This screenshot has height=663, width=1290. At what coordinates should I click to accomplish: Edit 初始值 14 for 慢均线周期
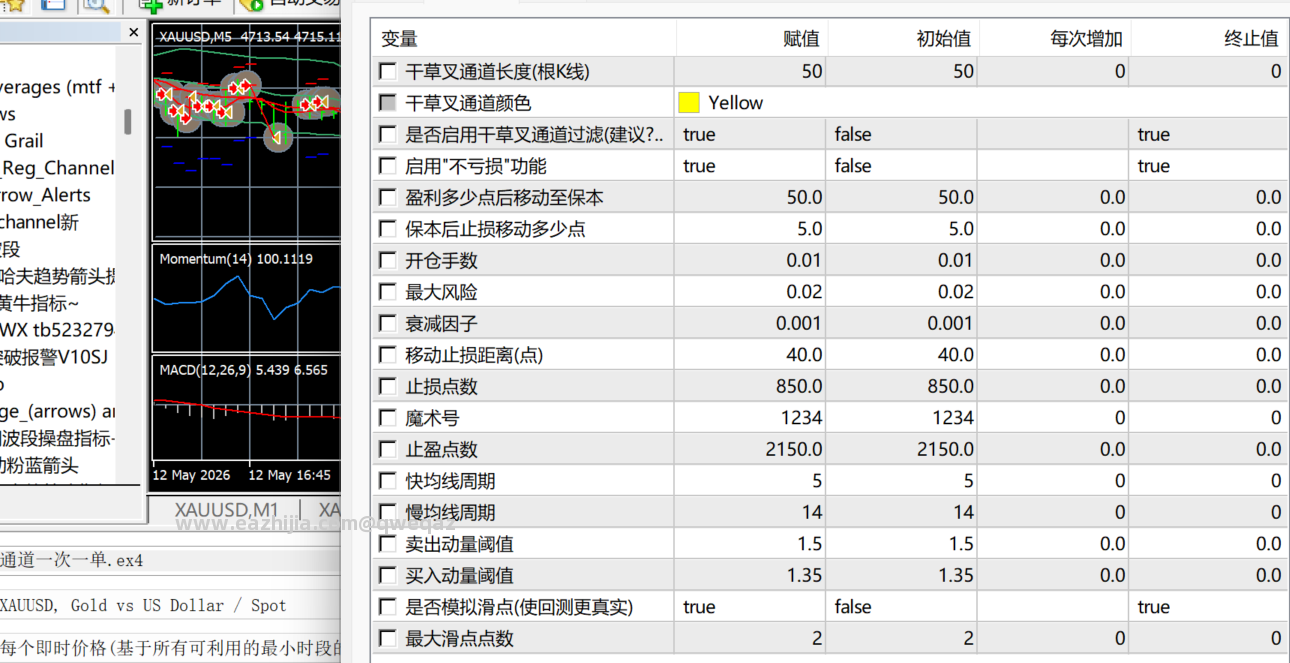click(x=903, y=513)
